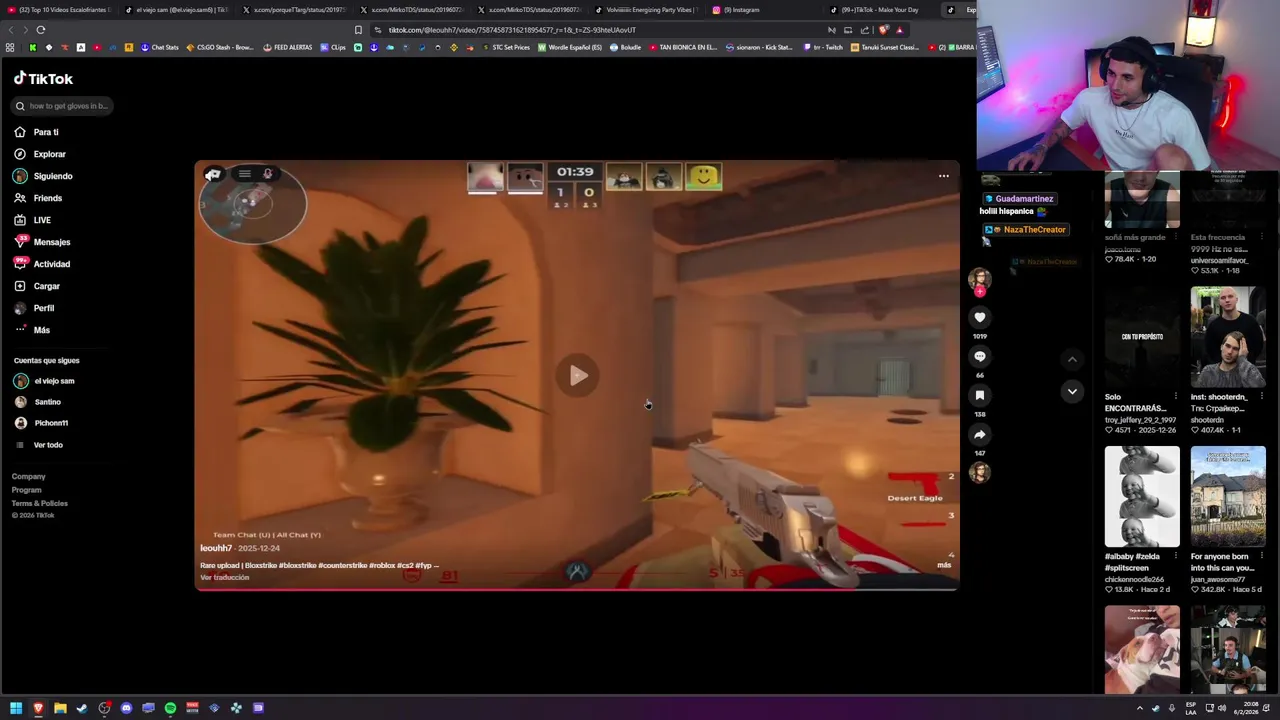Open the FEED ALERTAS bookmark
Image resolution: width=1280 pixels, height=720 pixels.
pos(288,47)
